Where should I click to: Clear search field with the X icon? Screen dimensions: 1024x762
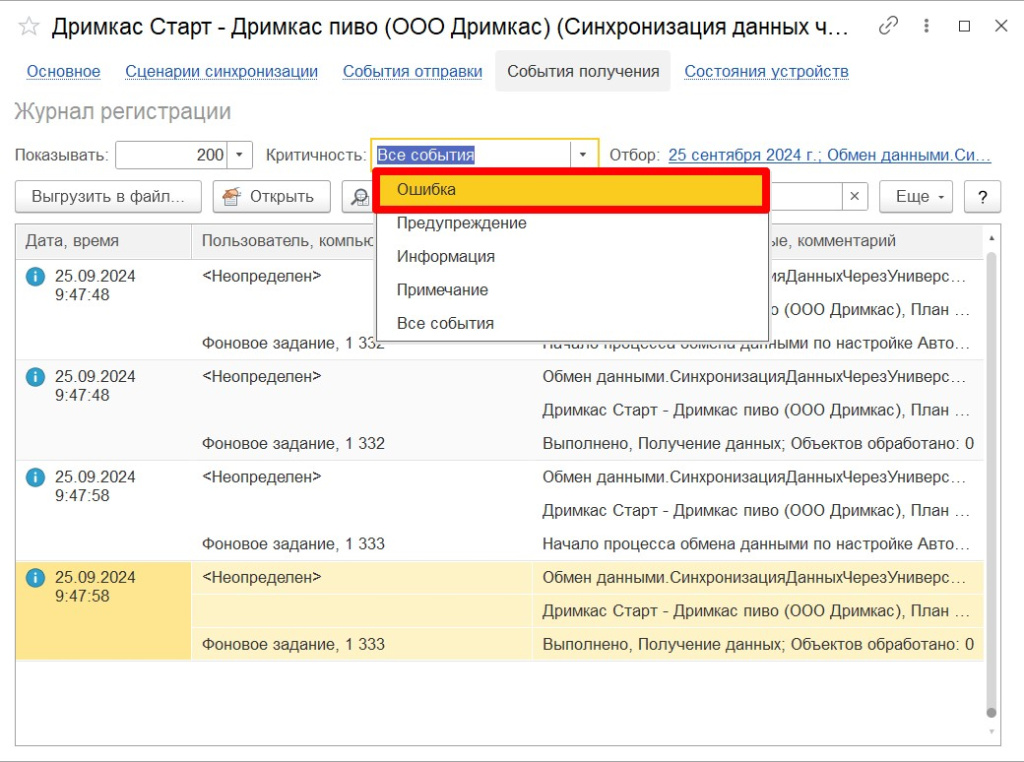[853, 197]
